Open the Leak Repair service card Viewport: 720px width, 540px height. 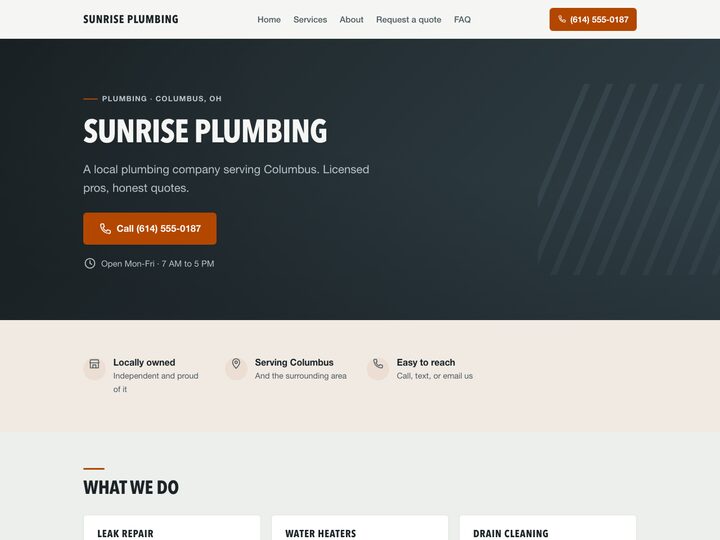click(172, 528)
